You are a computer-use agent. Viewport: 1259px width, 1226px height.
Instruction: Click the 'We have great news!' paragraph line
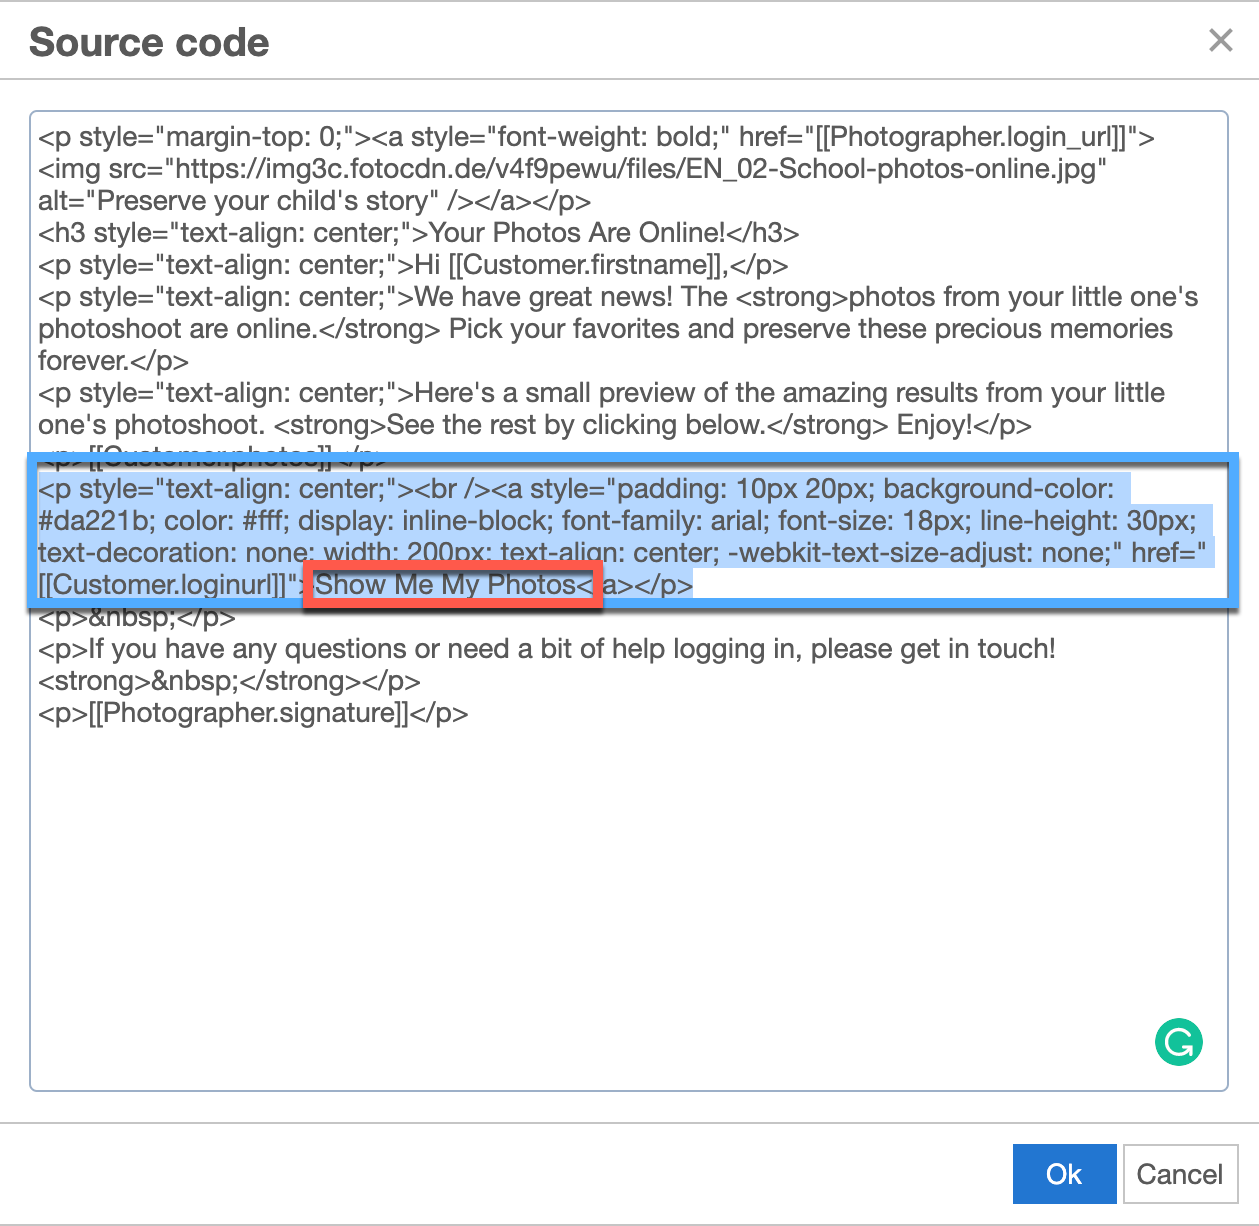[x=618, y=297]
